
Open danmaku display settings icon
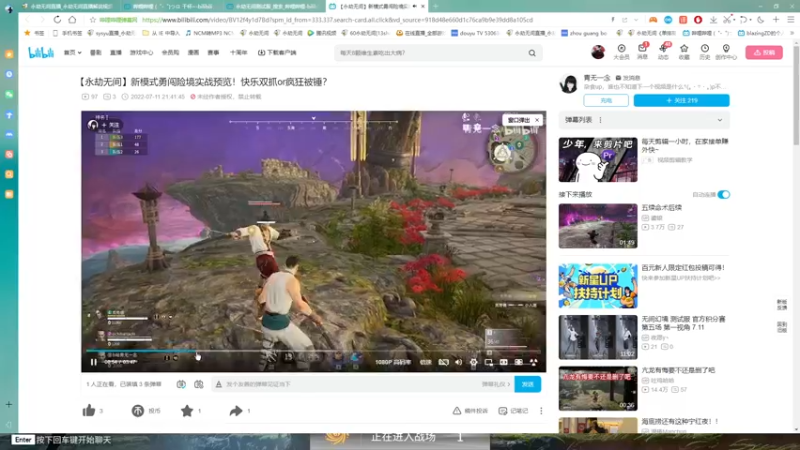[198, 384]
